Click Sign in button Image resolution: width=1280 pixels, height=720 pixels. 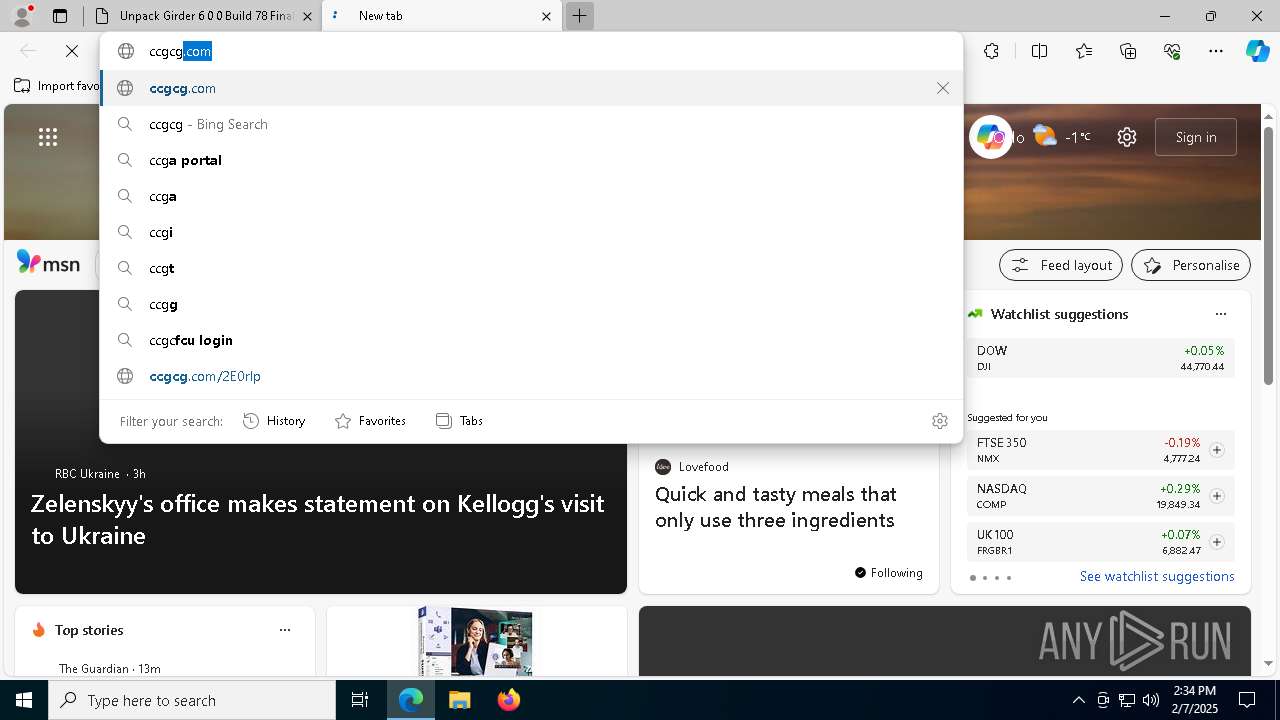pyautogui.click(x=1196, y=137)
